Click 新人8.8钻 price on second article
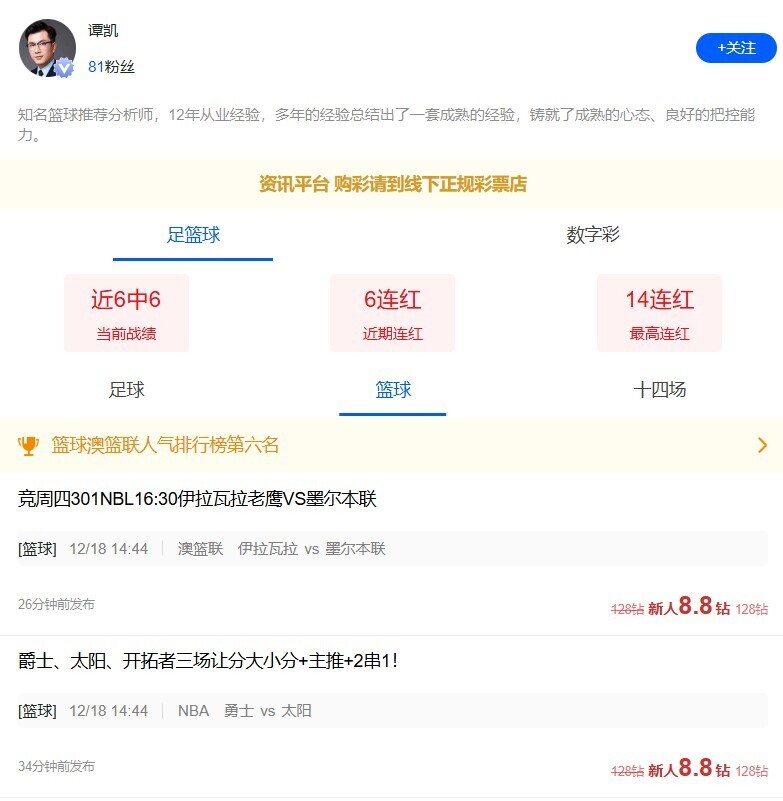The image size is (783, 801). click(x=689, y=769)
